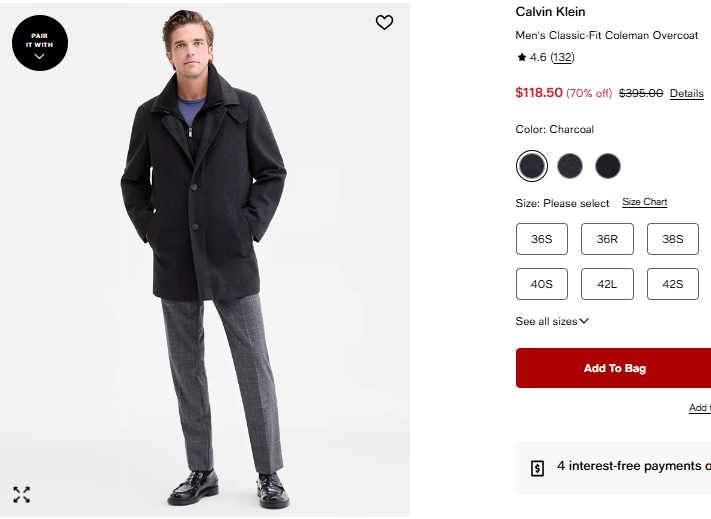Choose size 42S
711x519 pixels.
(673, 284)
